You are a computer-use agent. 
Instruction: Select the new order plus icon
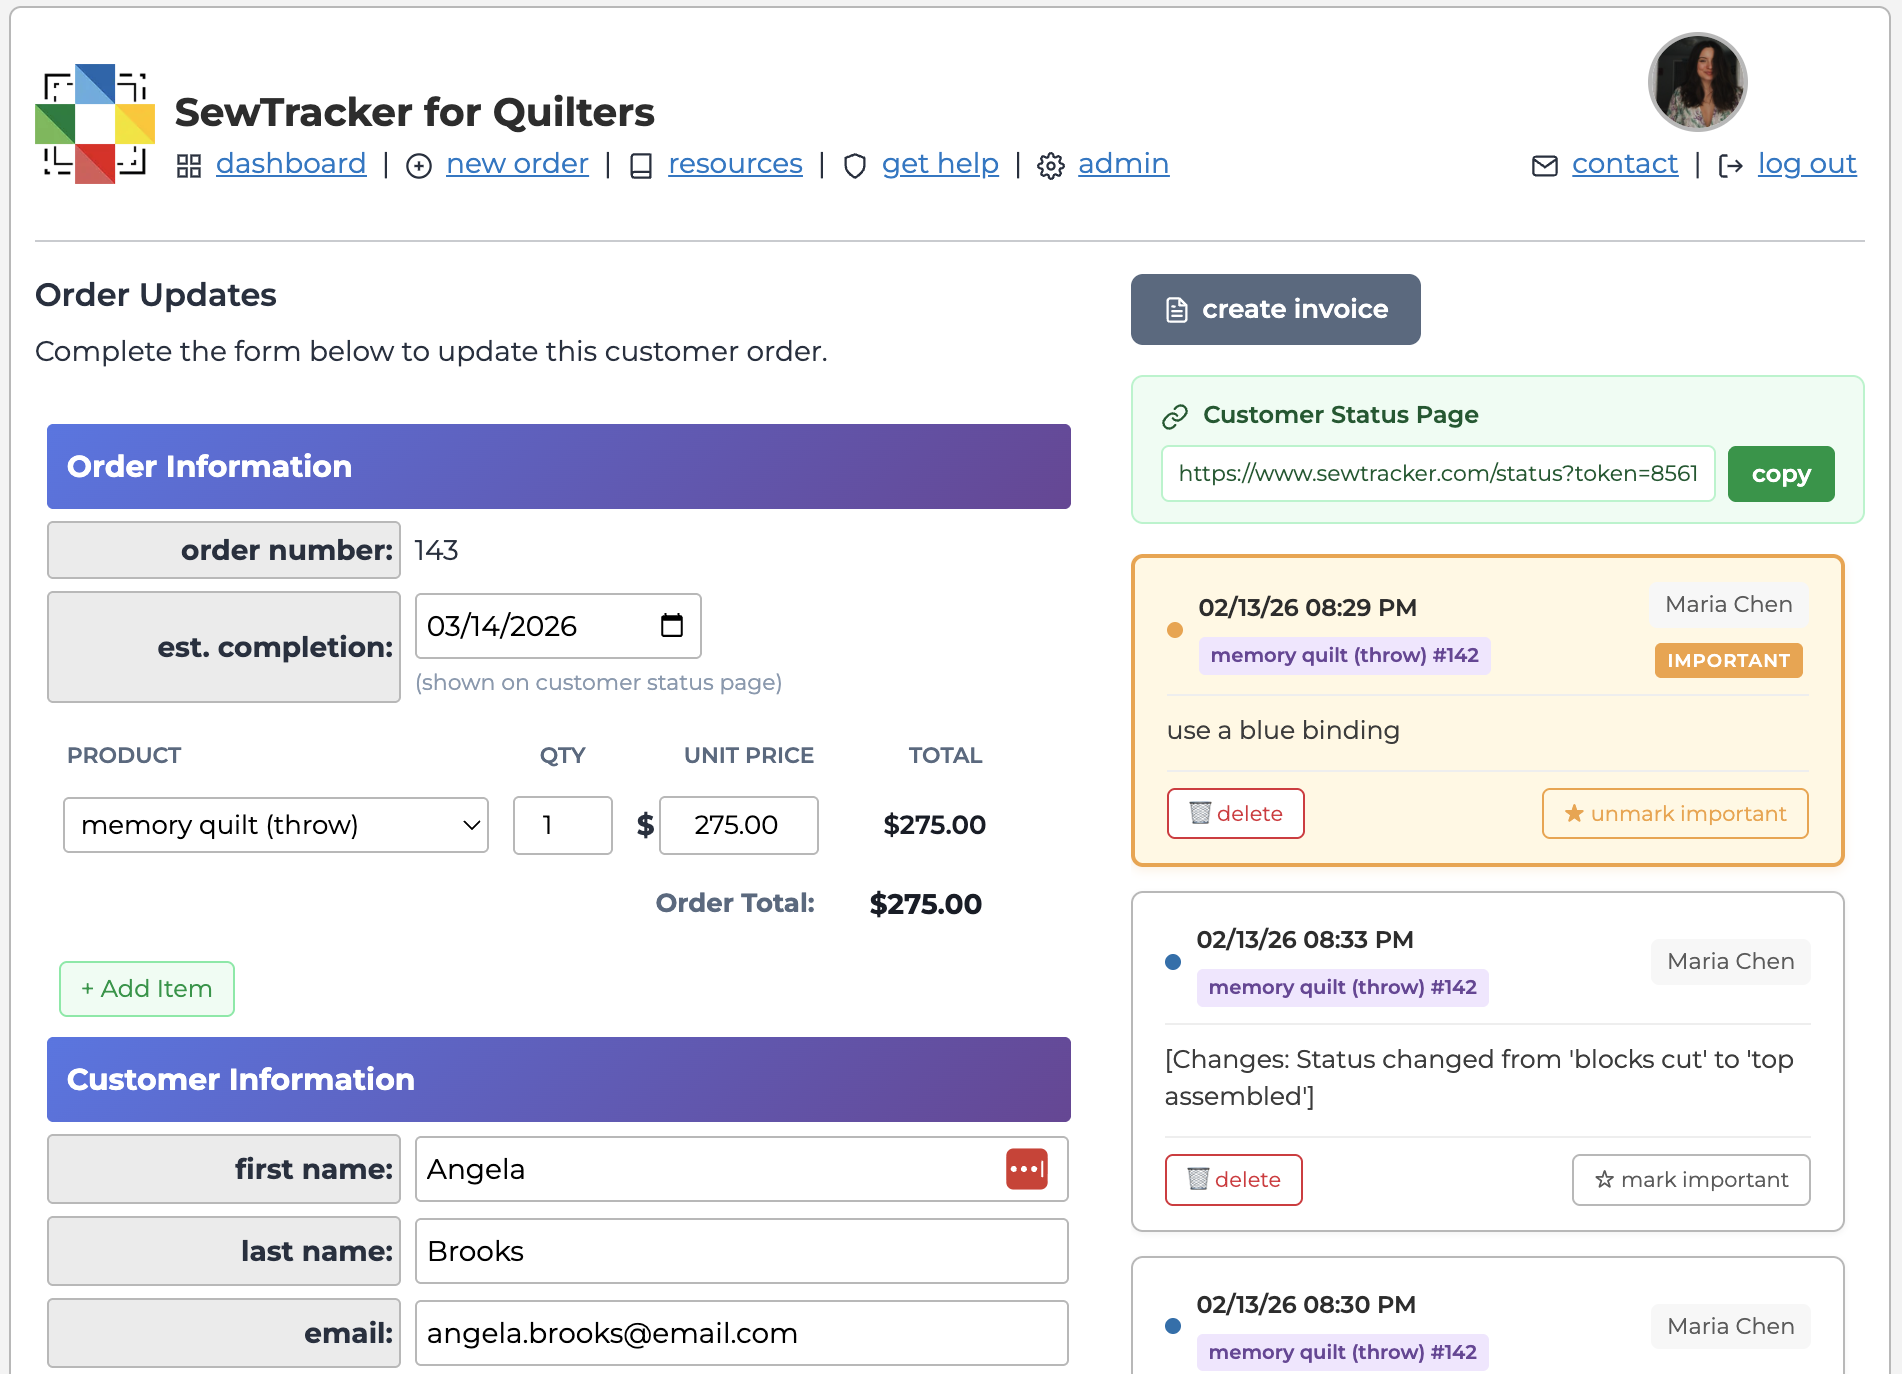[x=420, y=166]
